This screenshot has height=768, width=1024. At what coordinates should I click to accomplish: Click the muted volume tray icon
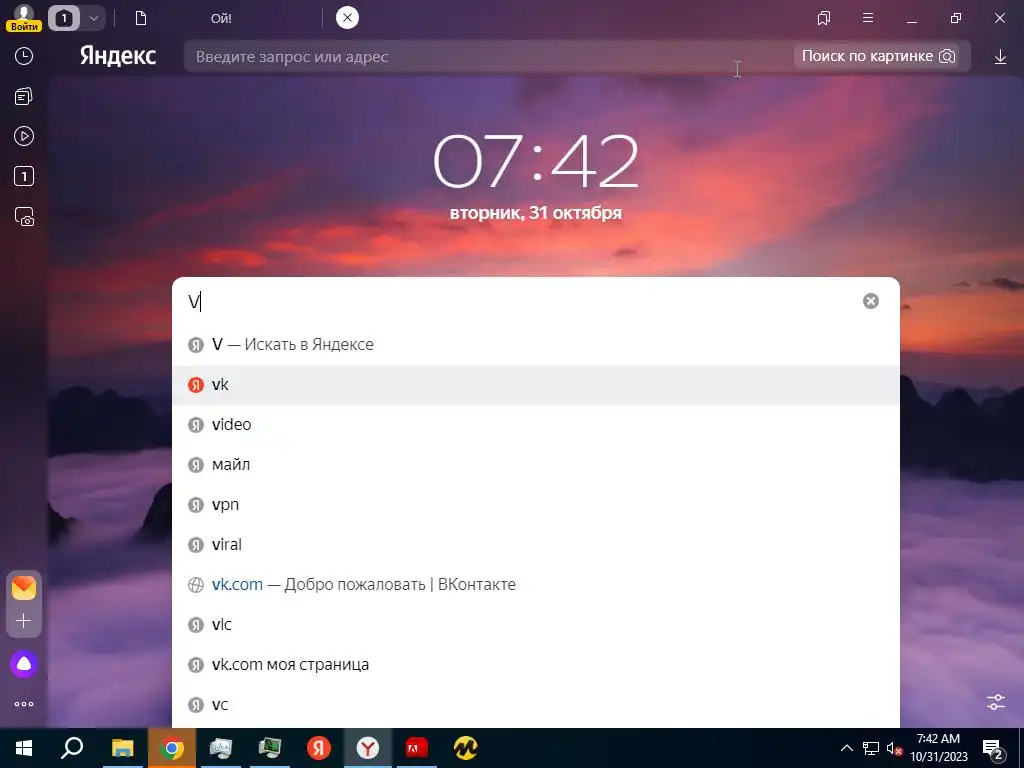pyautogui.click(x=894, y=748)
